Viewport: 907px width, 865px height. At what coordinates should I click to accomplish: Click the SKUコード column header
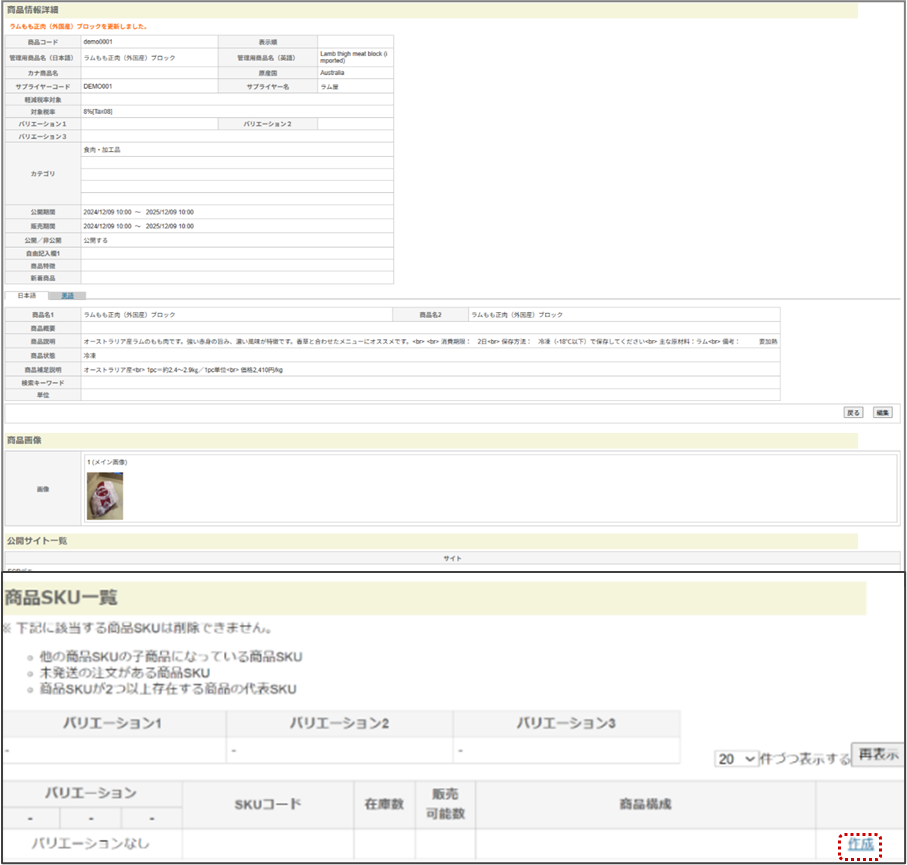click(267, 804)
